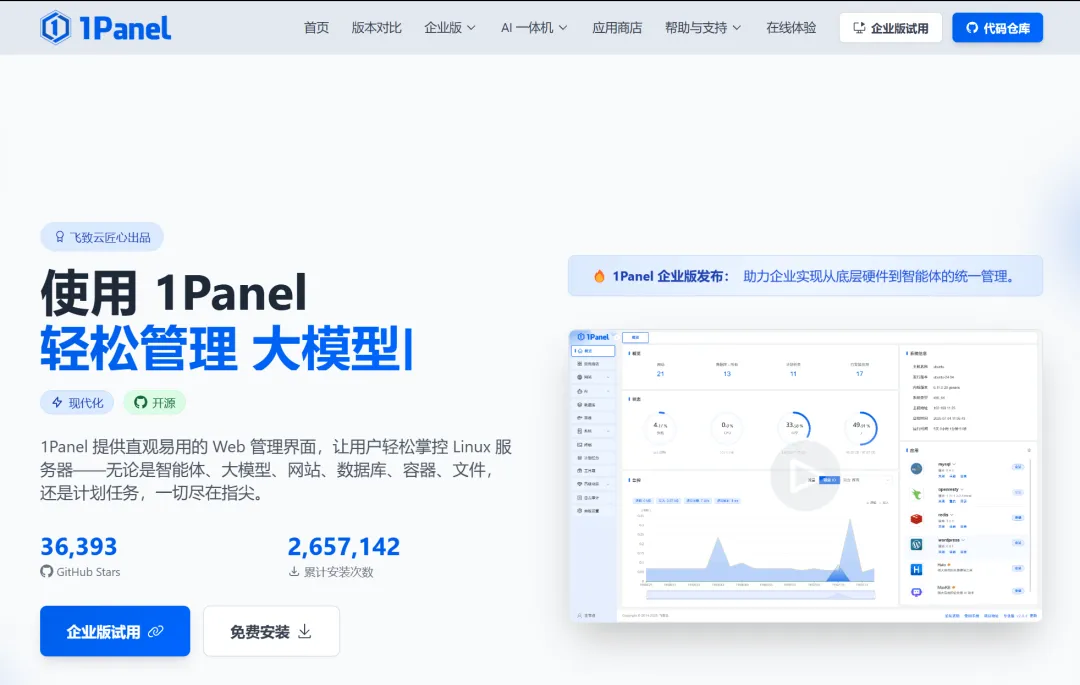
Task: Click the GitHub icon beside GitHub Stars
Action: pyautogui.click(x=46, y=571)
